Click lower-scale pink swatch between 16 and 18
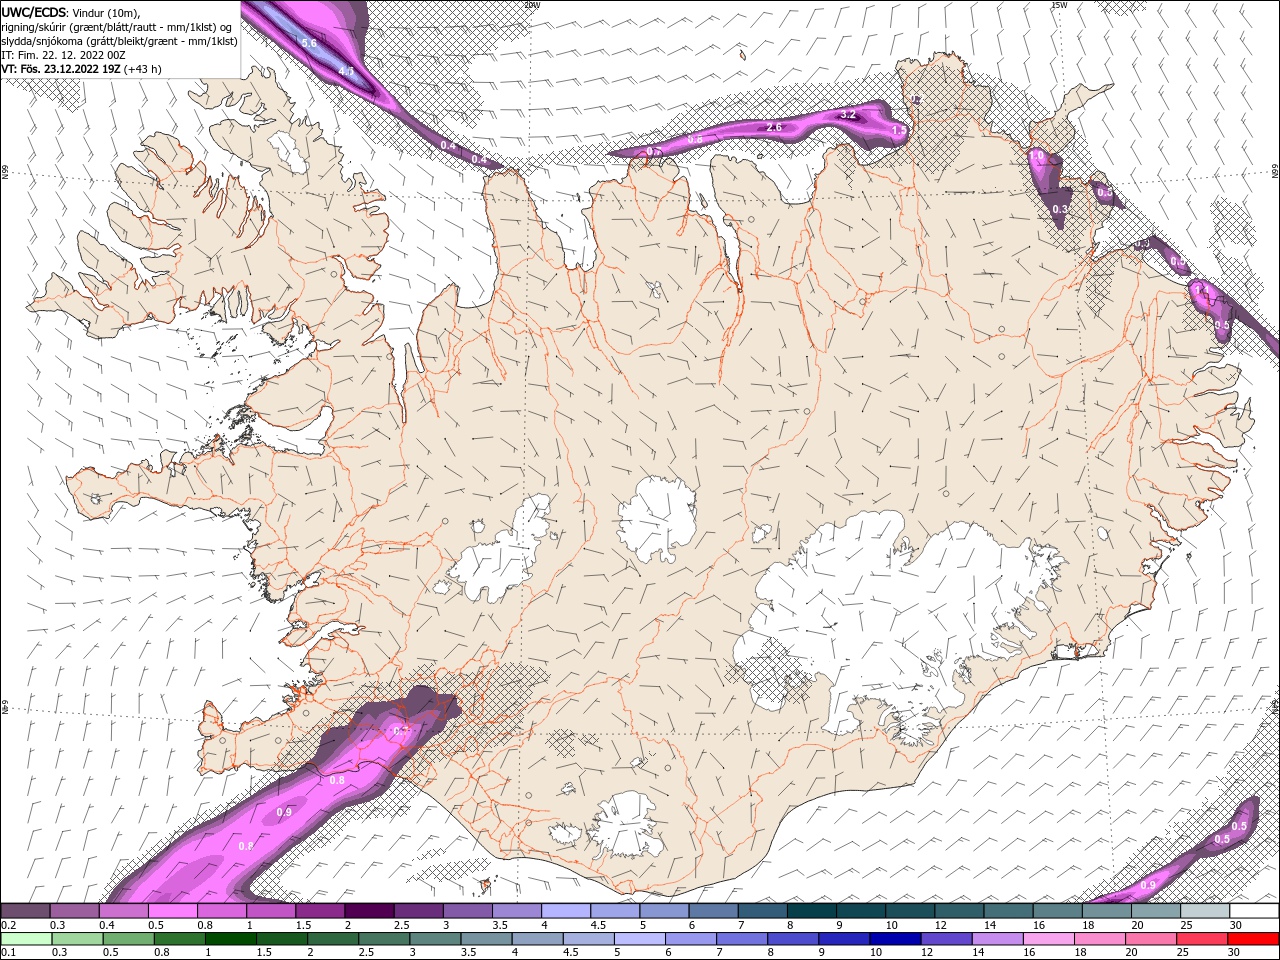Screen dimensions: 1280x960 click(x=1049, y=939)
